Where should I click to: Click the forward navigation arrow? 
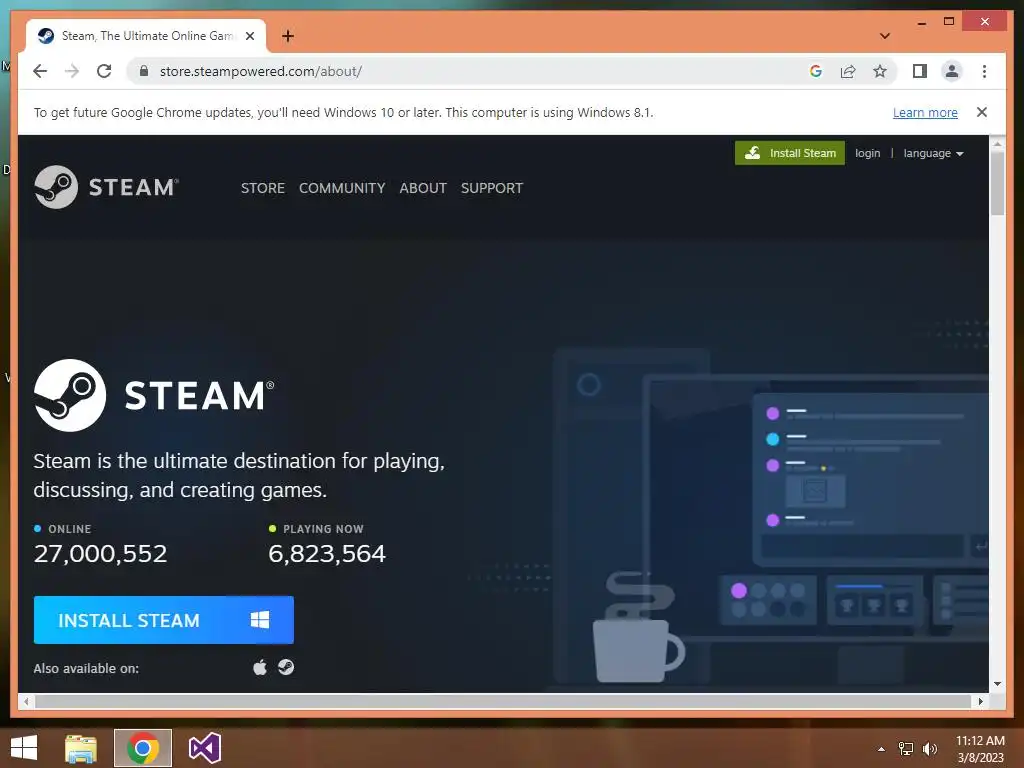[72, 71]
